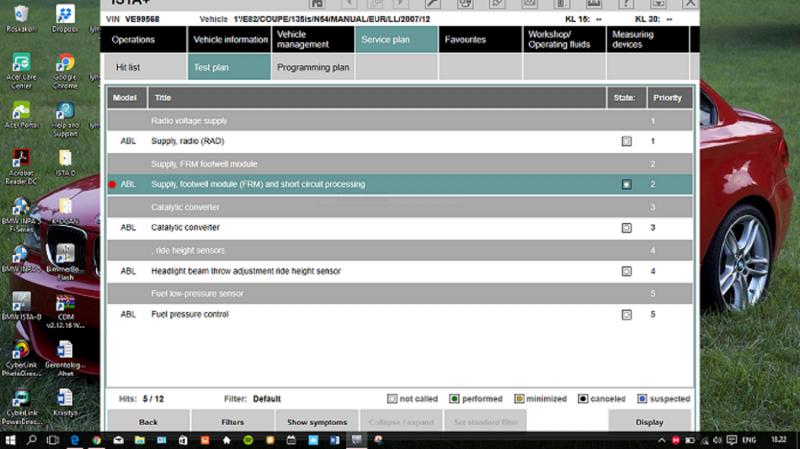The width and height of the screenshot is (800, 449).
Task: Open the Programming plan sub-tab
Action: [x=313, y=68]
